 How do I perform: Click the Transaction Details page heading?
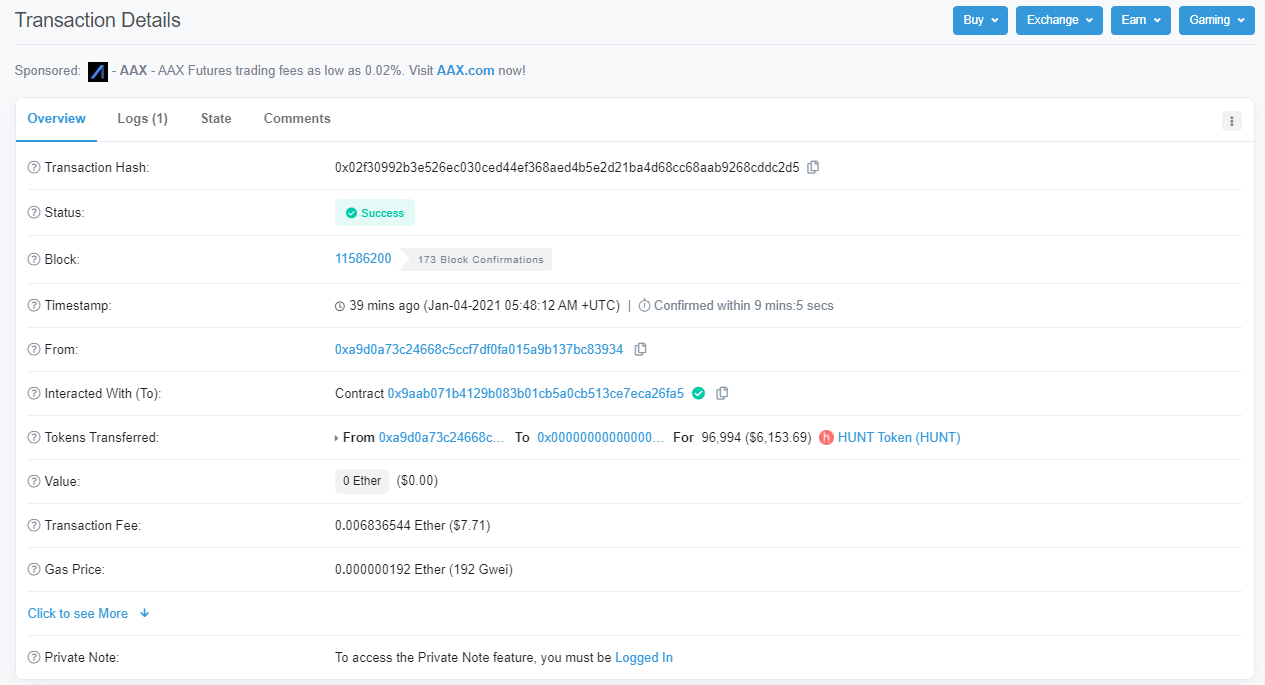[x=98, y=20]
